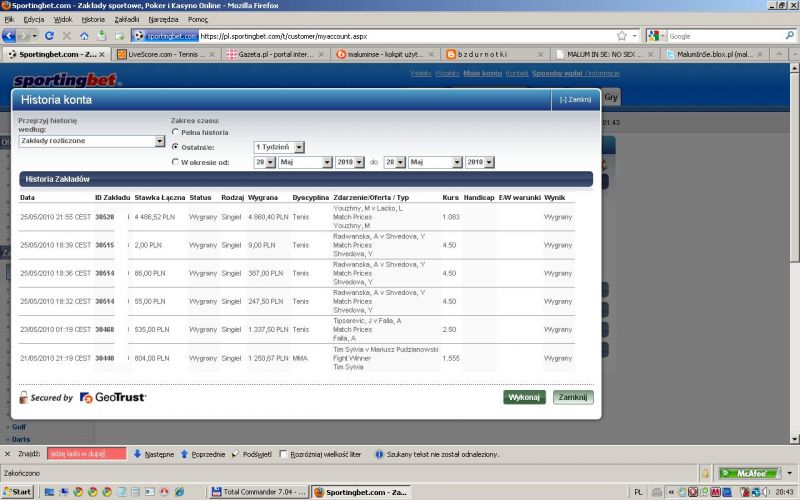Click the page scrollbar down arrow

click(x=794, y=439)
